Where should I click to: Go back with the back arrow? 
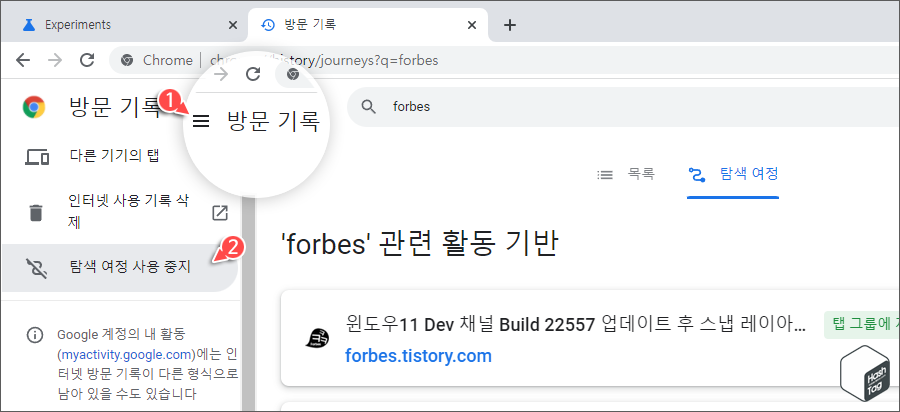[23, 60]
